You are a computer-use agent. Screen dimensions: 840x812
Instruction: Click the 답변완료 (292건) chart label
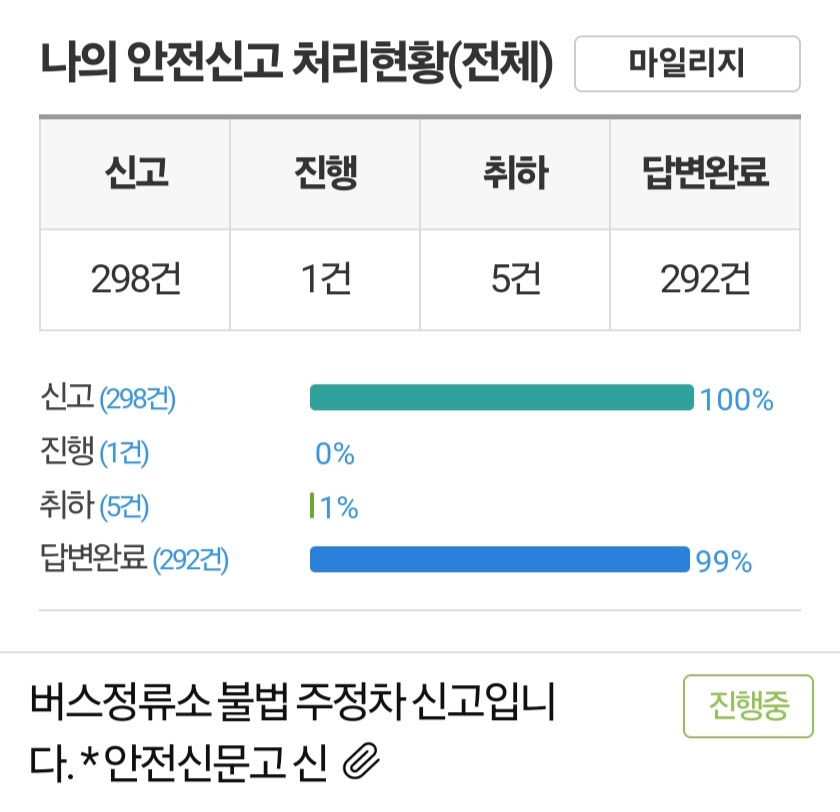click(x=134, y=559)
